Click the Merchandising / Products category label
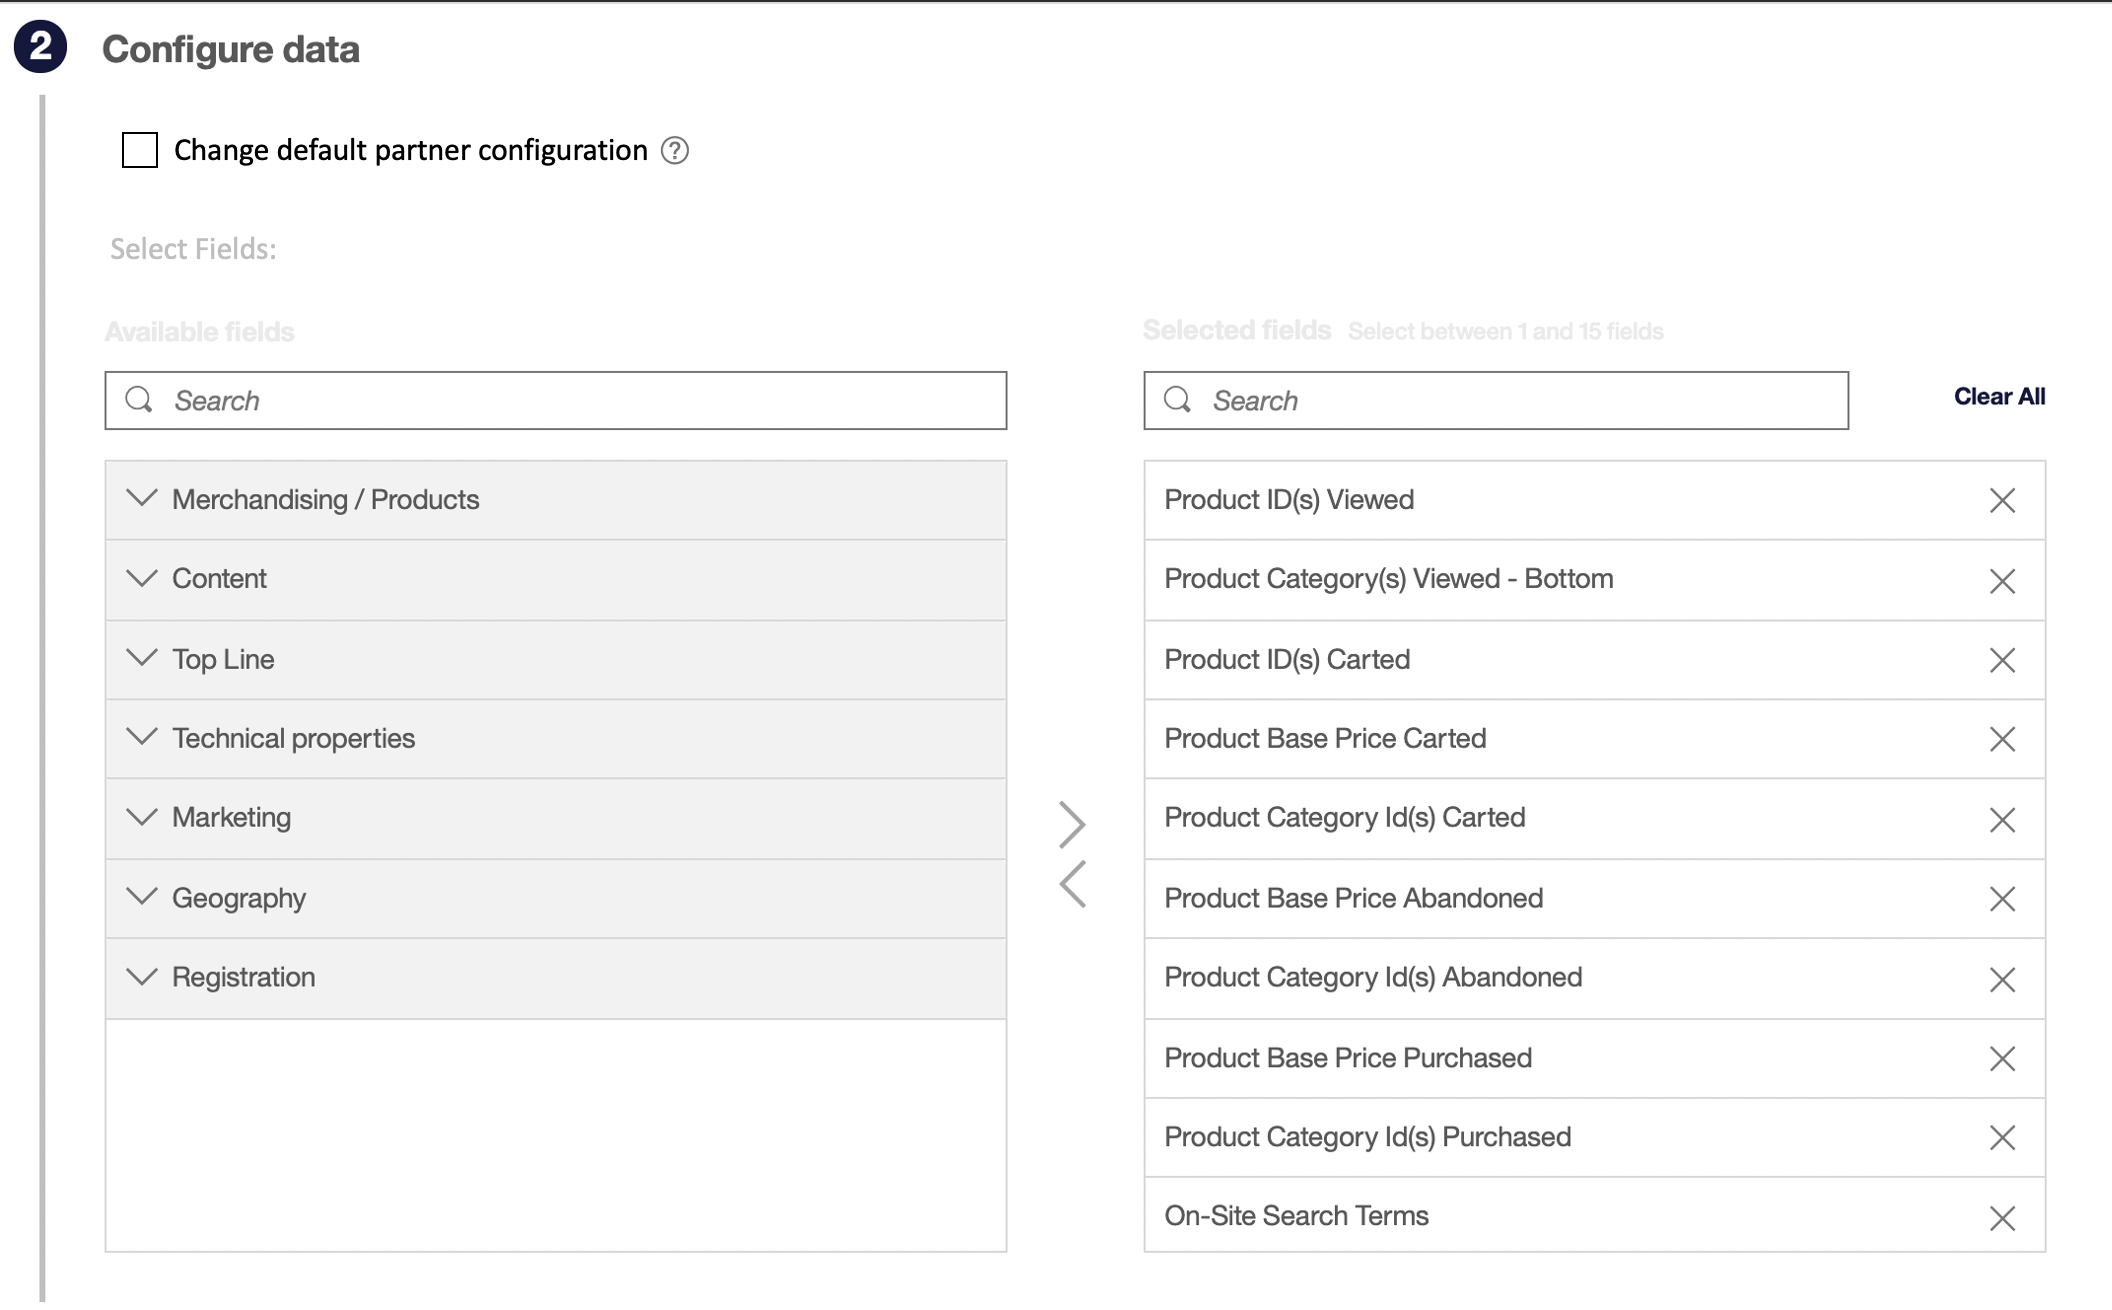The image size is (2112, 1310). [x=325, y=499]
